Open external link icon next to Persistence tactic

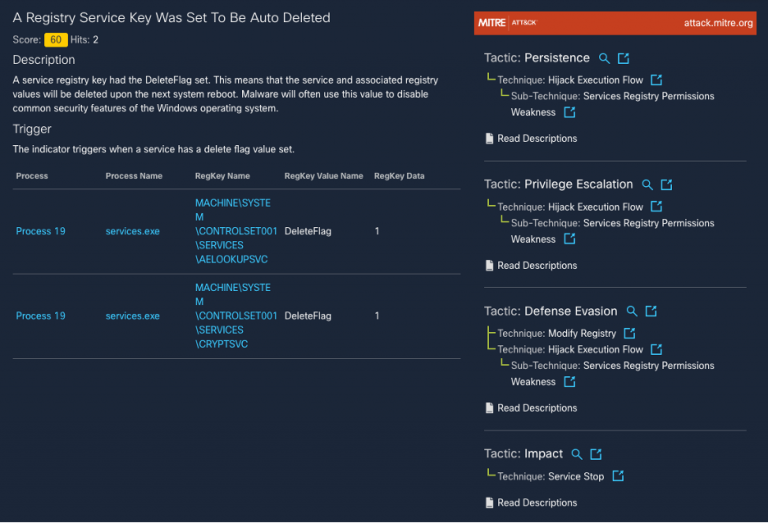(624, 59)
